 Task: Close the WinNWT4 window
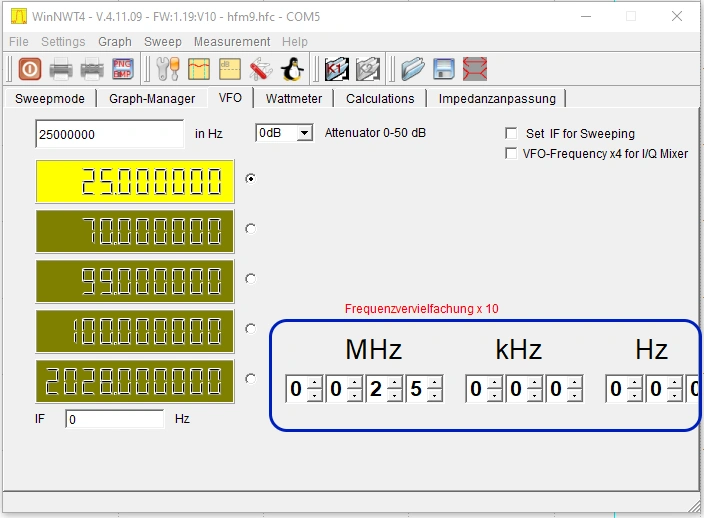tap(677, 17)
